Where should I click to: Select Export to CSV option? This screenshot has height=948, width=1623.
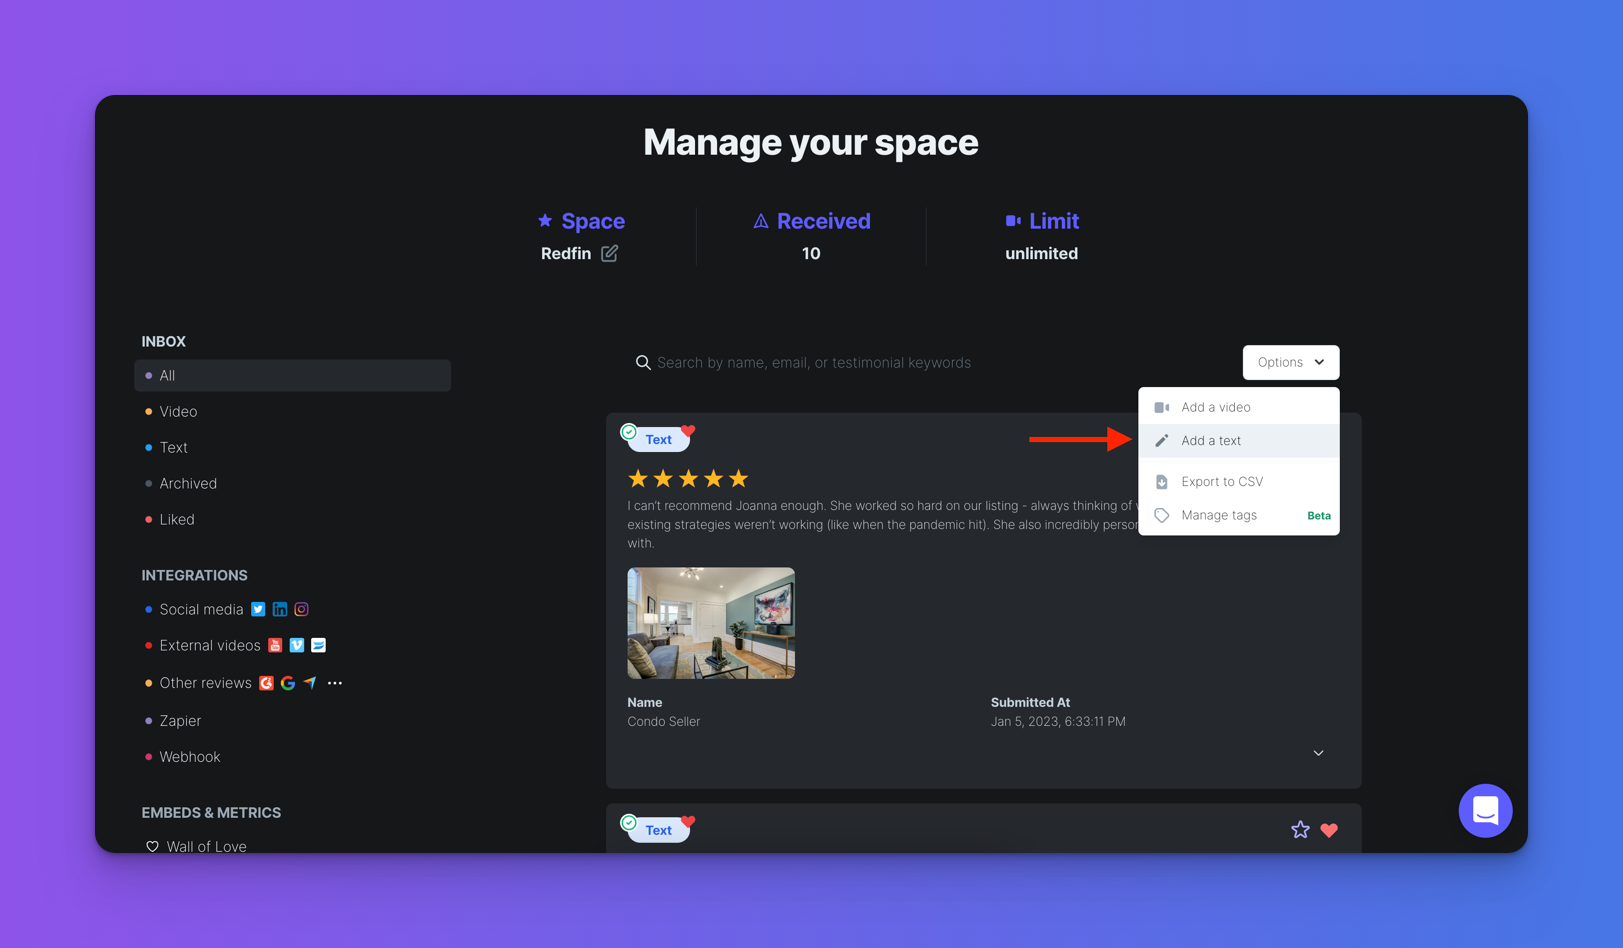(1221, 482)
